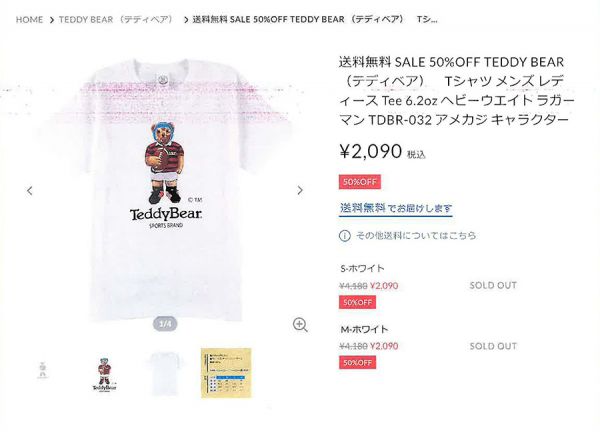Screen dimensions: 600x438
Task: Click the info icon beside shipping details
Action: click(x=344, y=235)
